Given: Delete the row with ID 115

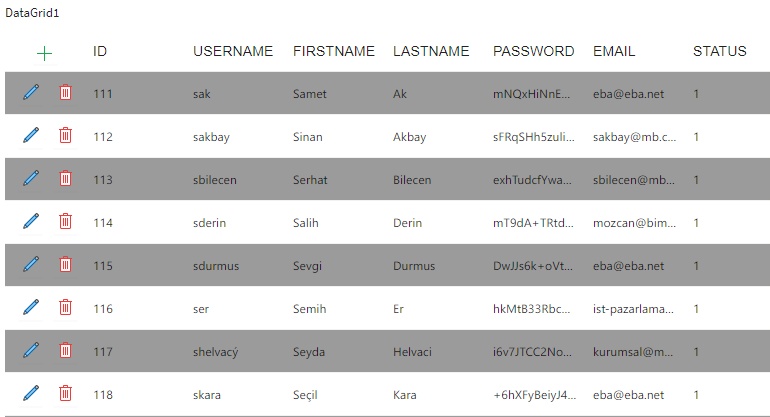Looking at the screenshot, I should pyautogui.click(x=65, y=265).
